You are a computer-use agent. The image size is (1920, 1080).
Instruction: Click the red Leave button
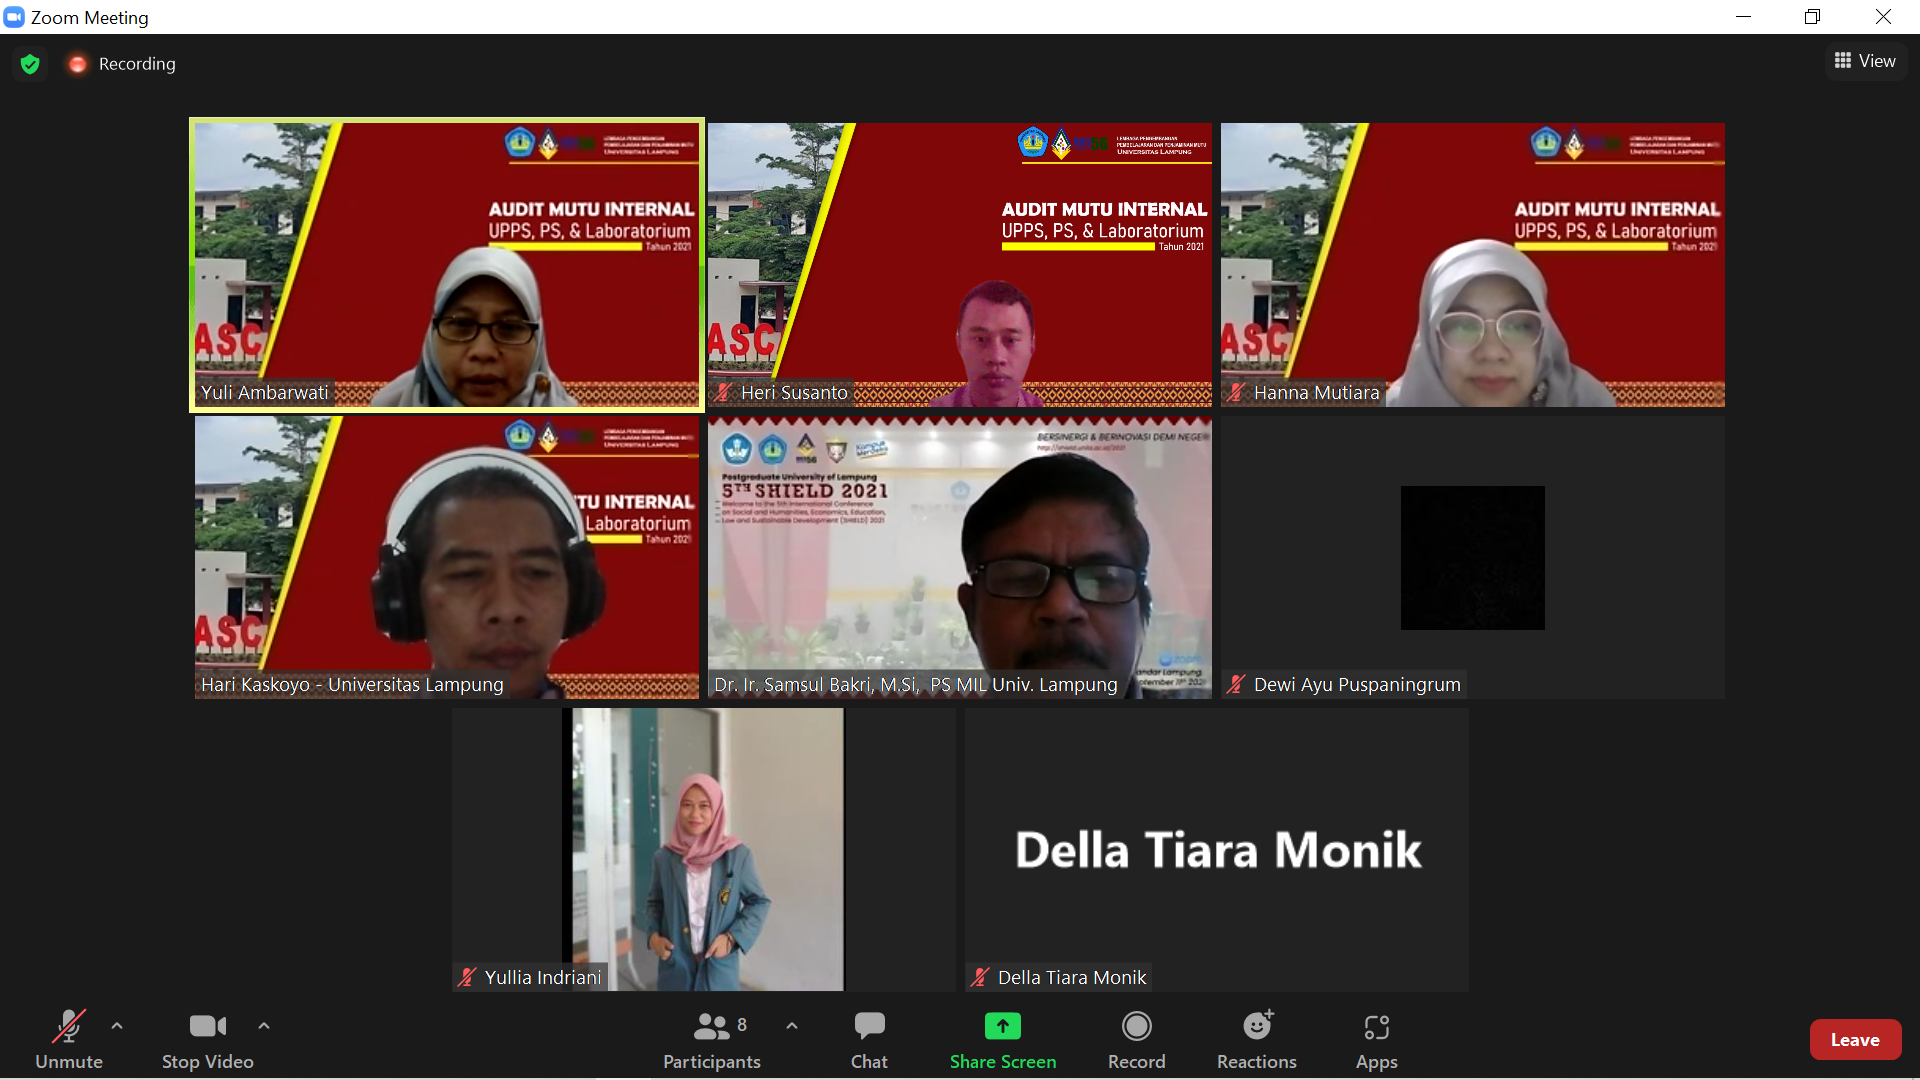click(1854, 1040)
